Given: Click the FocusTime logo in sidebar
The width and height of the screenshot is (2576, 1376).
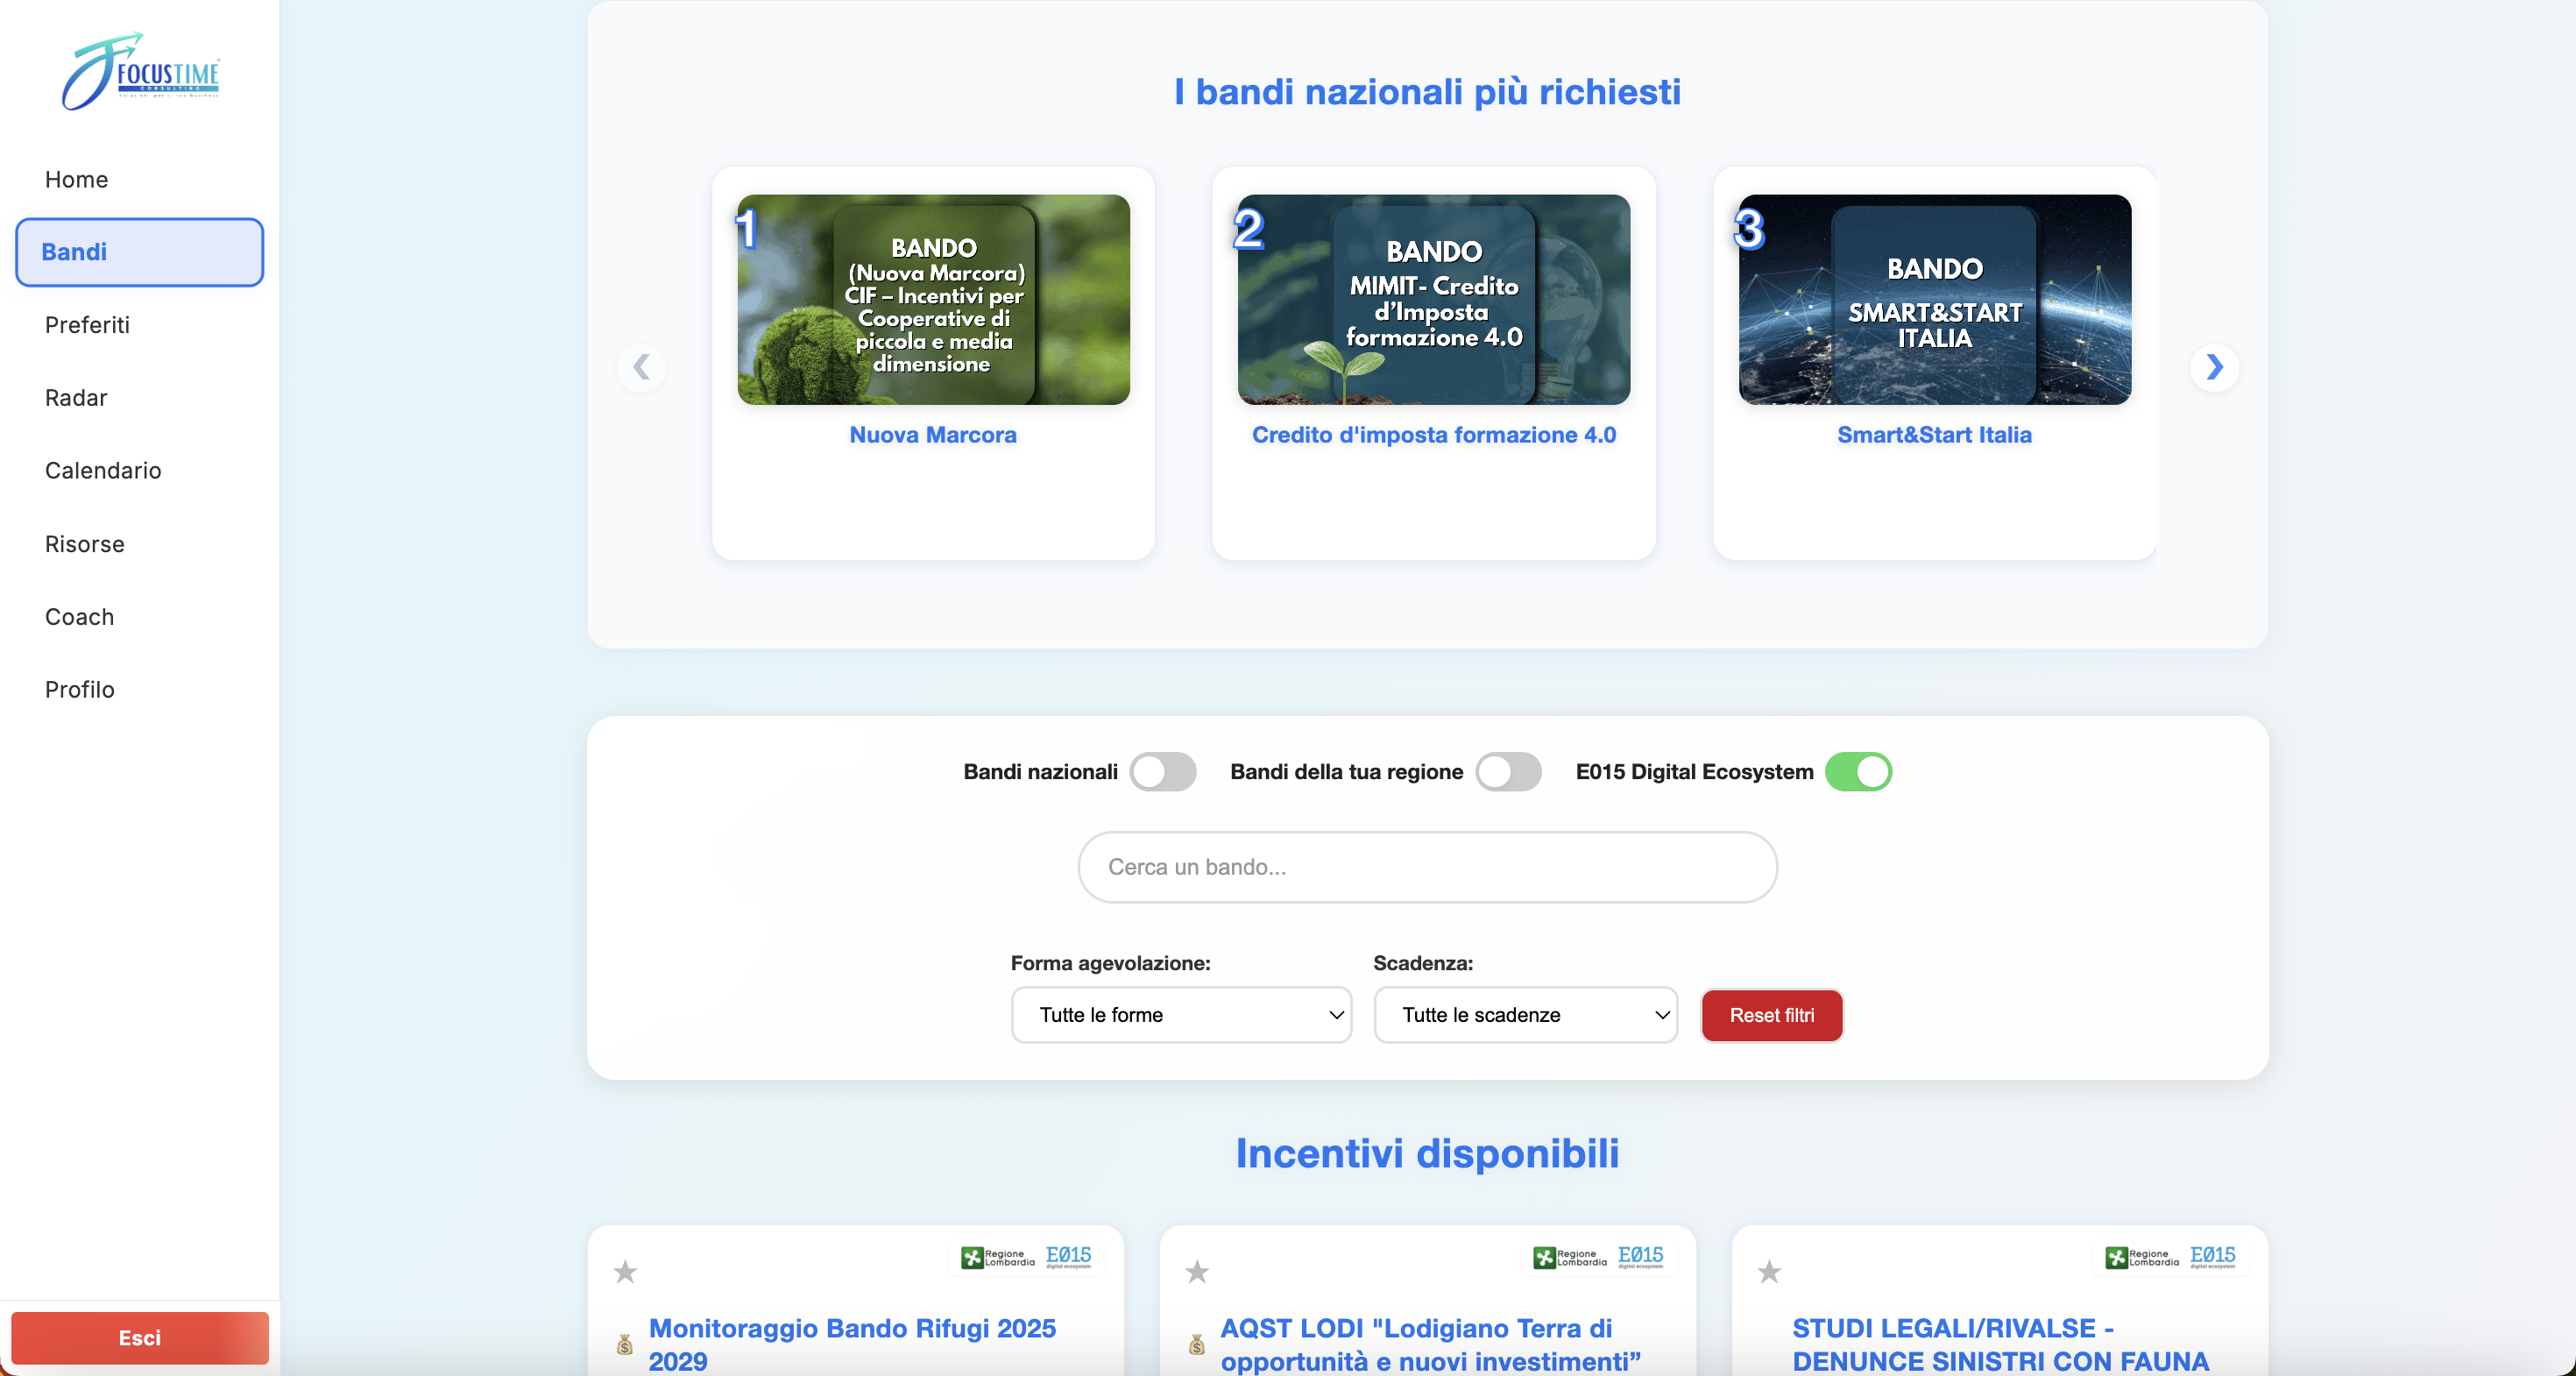Looking at the screenshot, I should click(x=140, y=72).
